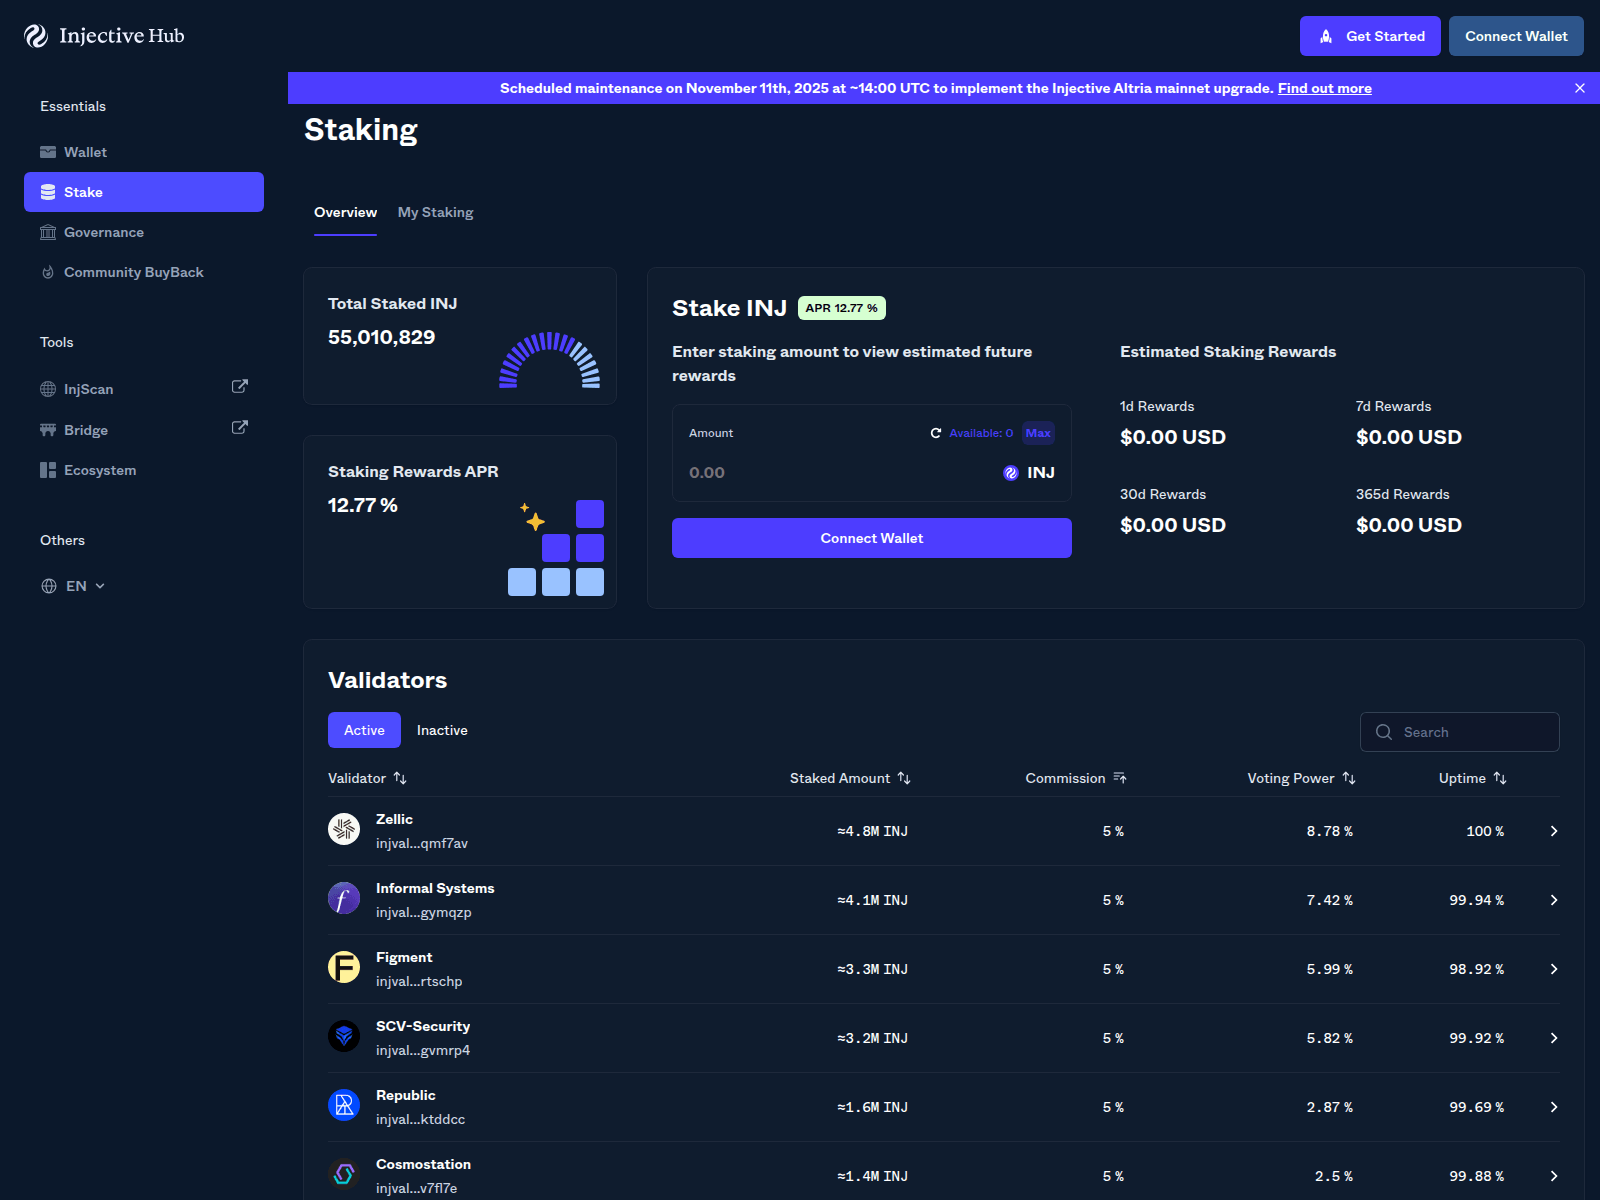Open Governance in the sidebar
This screenshot has height=1200, width=1600.
point(144,232)
